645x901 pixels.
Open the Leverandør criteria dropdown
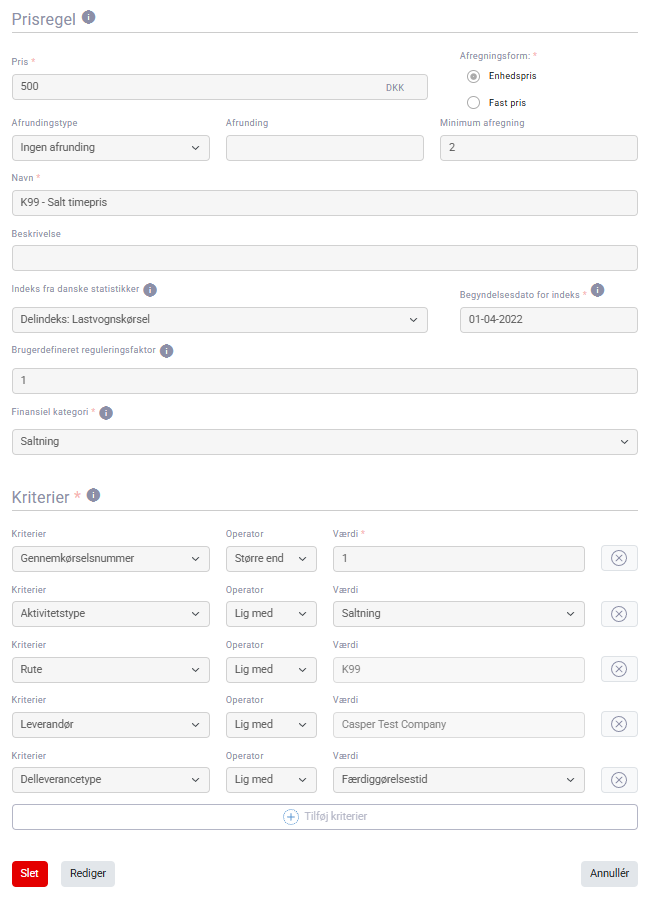click(111, 725)
